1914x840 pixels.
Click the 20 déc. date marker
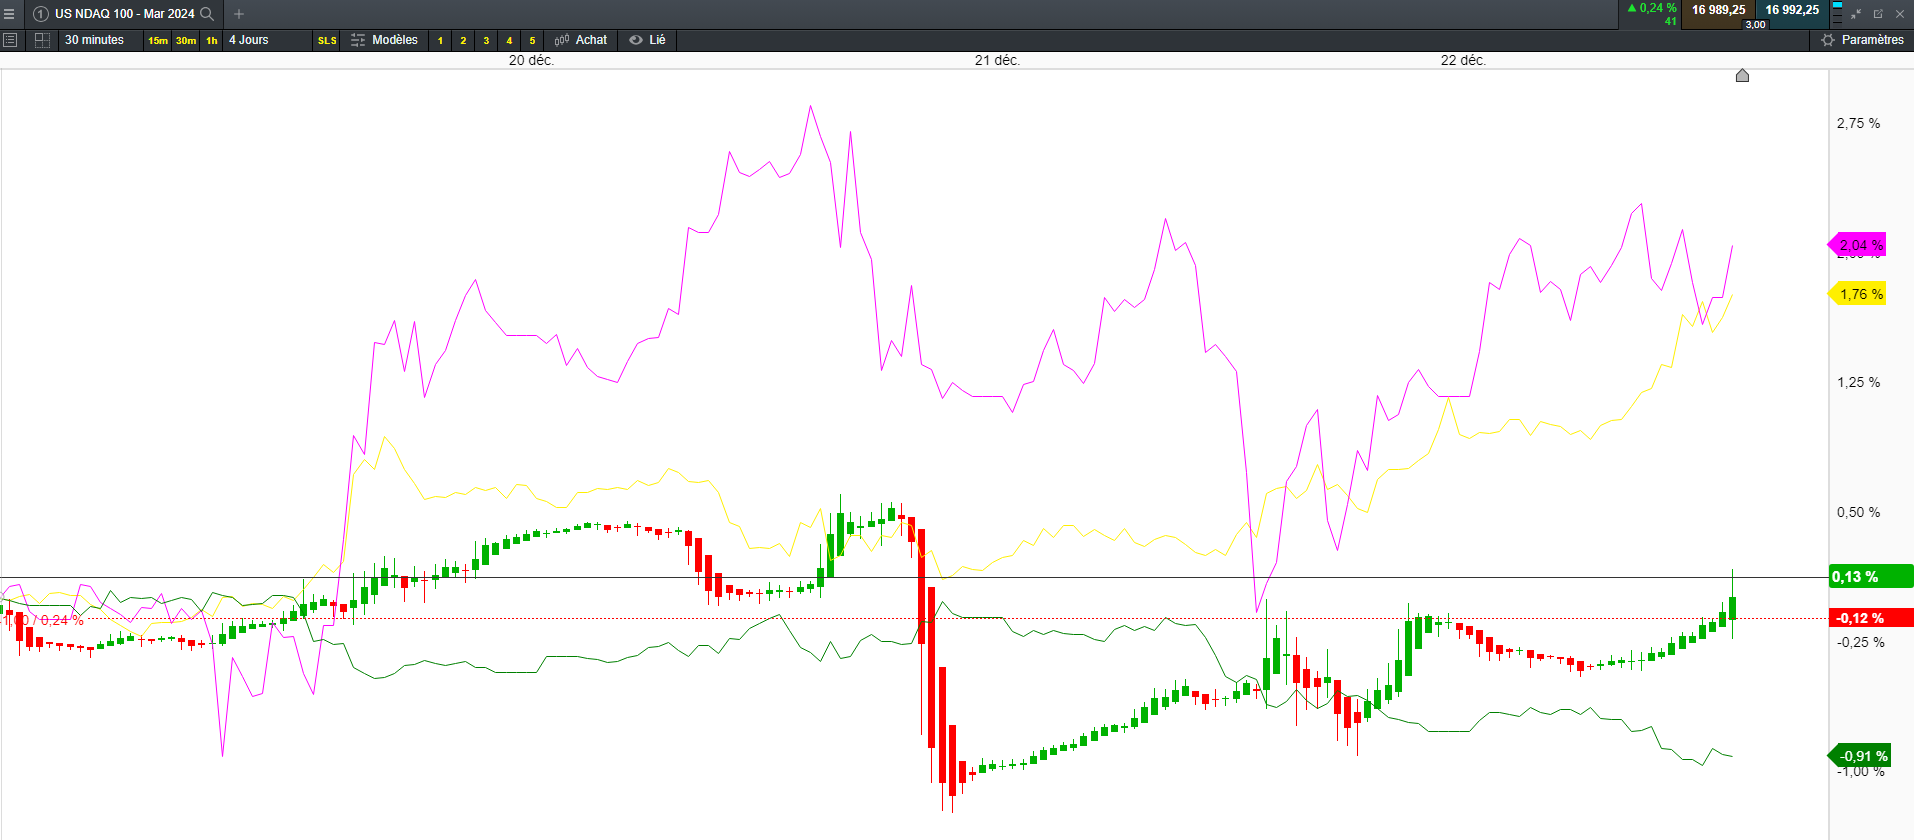tap(531, 60)
